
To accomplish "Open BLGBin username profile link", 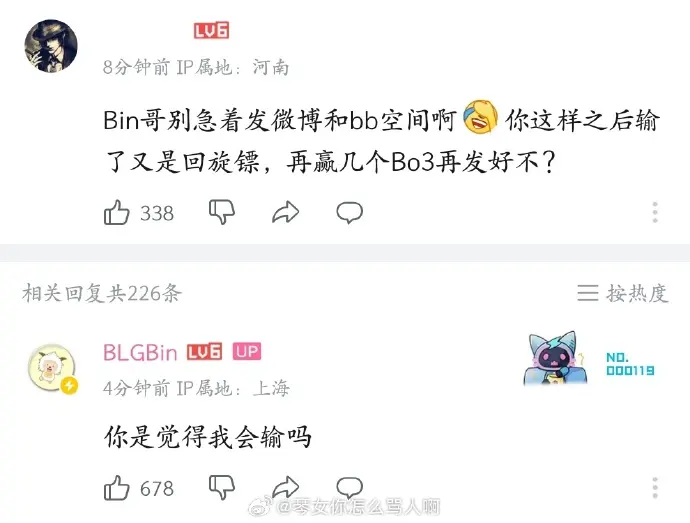I will click(140, 352).
